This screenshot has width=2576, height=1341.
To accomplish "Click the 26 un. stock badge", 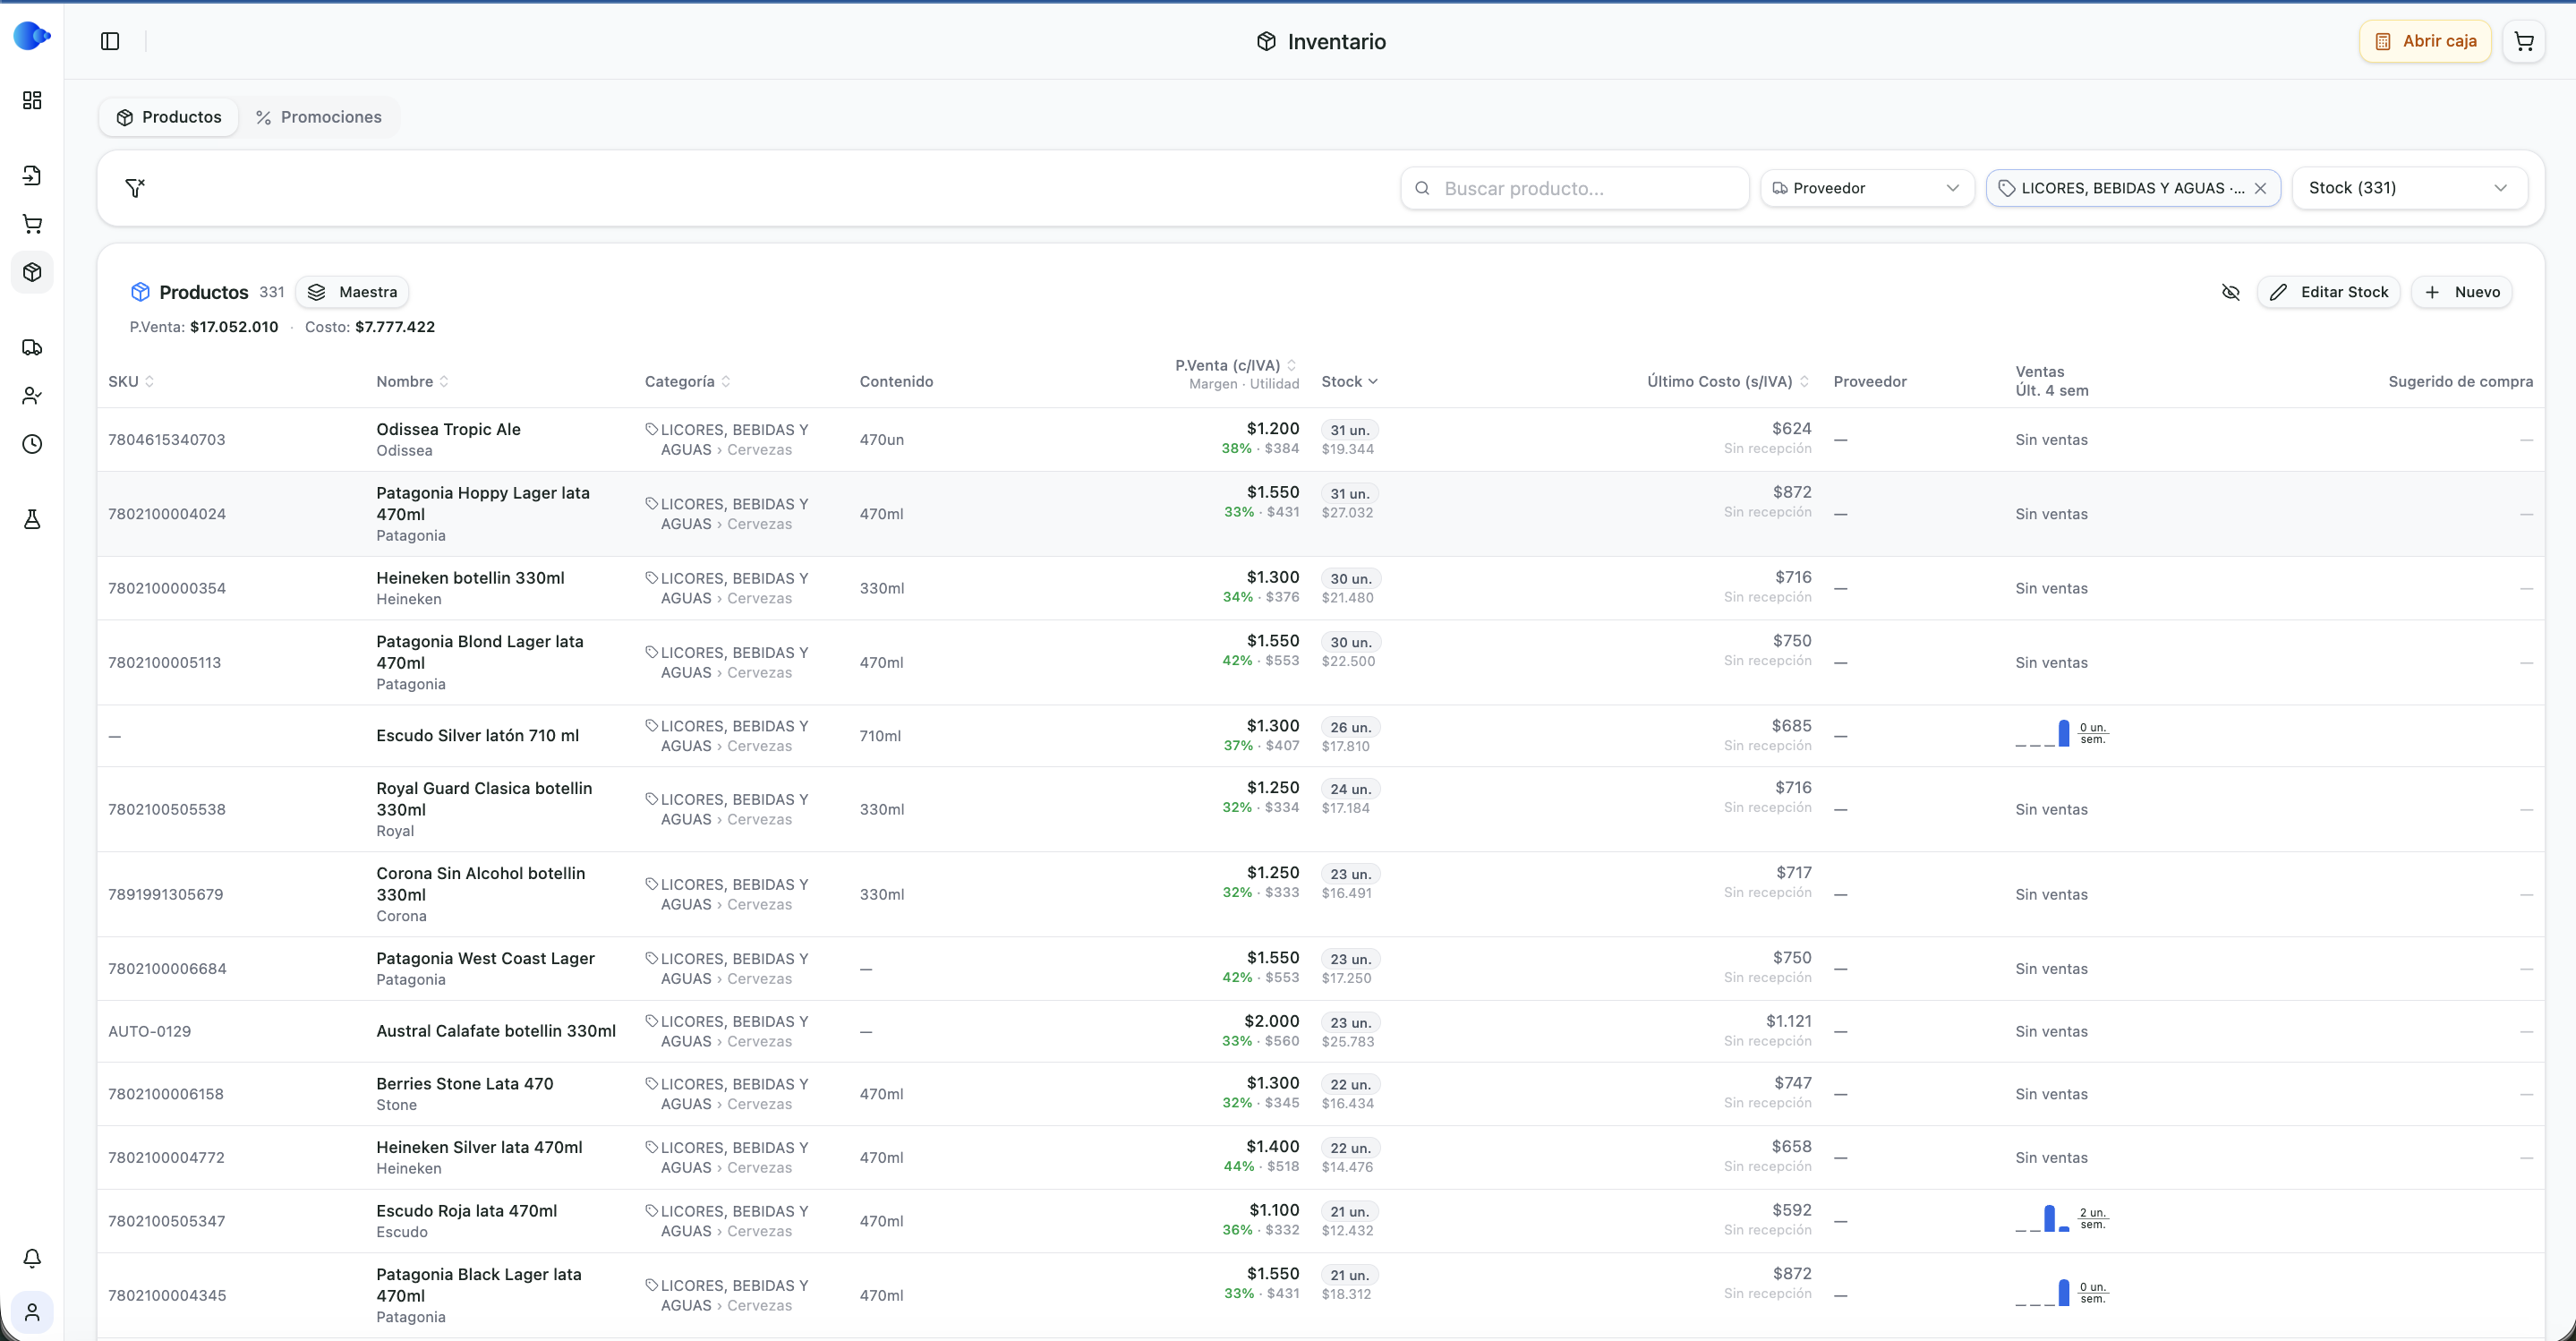I will pos(1350,727).
